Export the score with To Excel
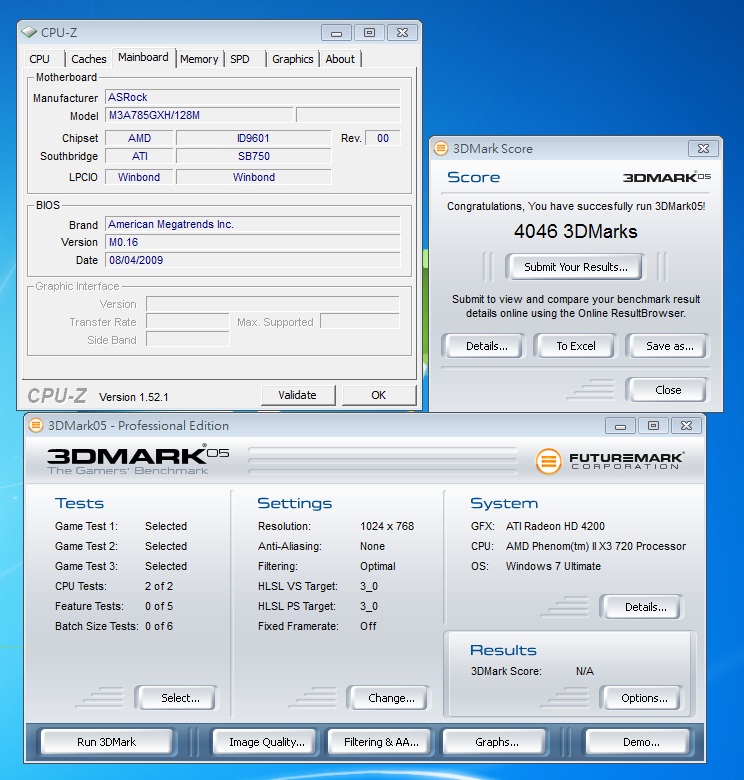 click(x=575, y=346)
